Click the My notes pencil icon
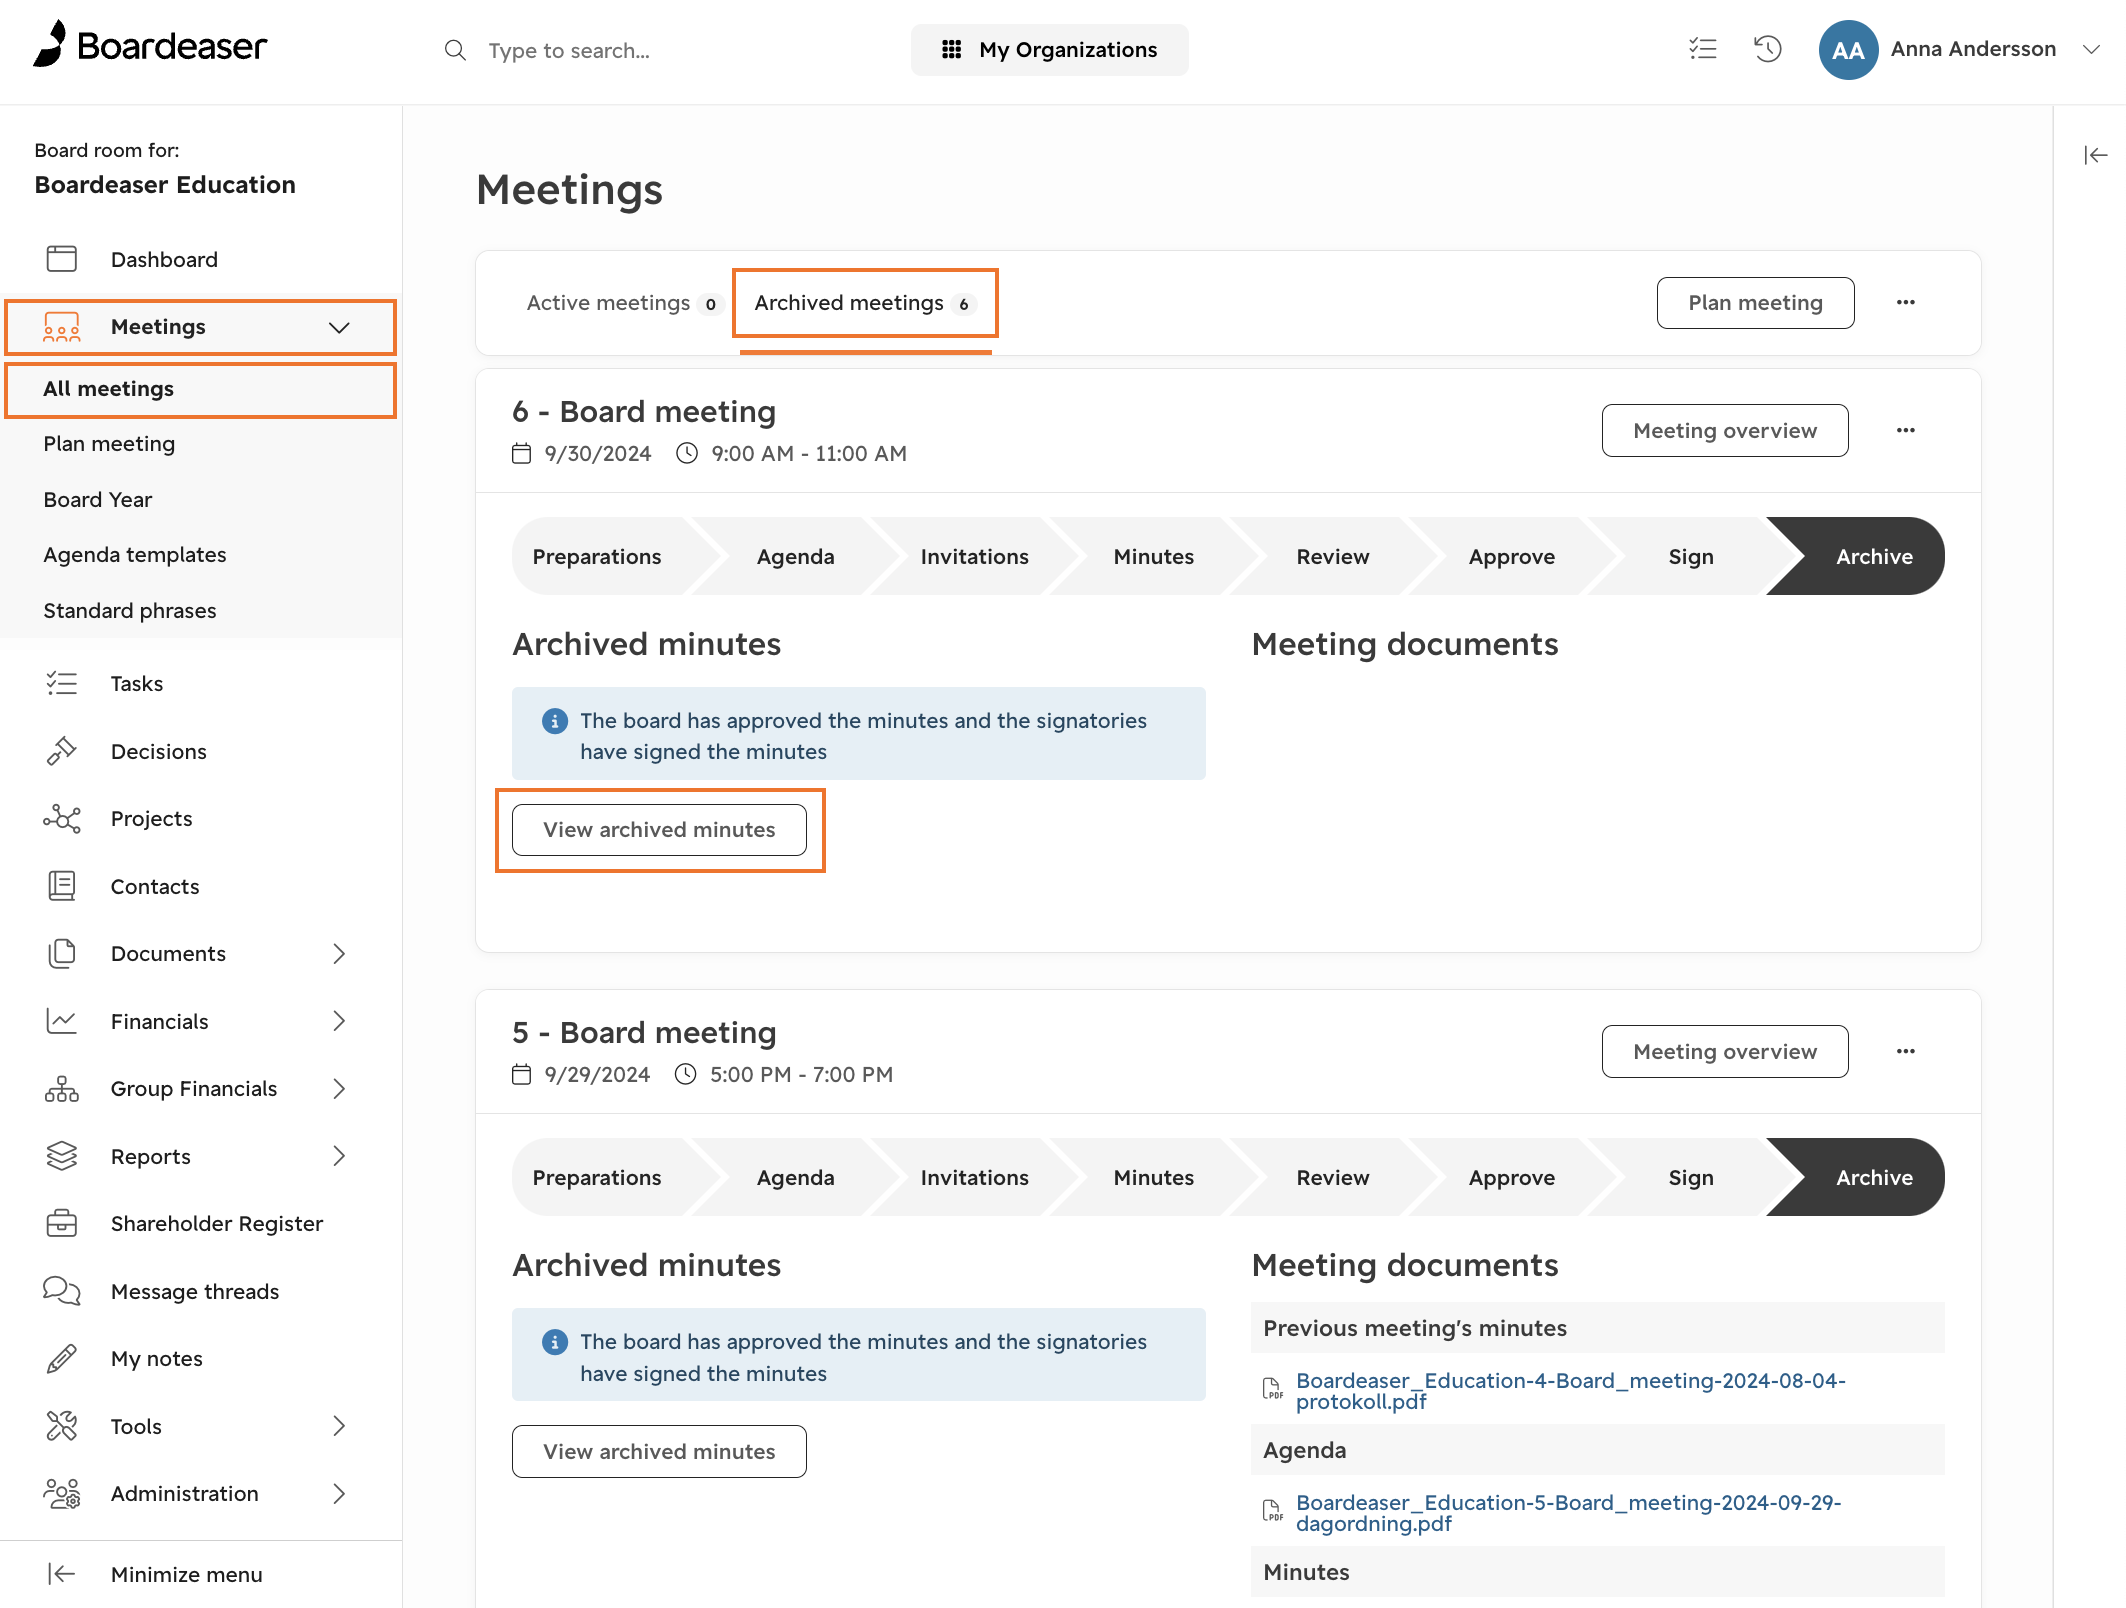The image size is (2126, 1608). tap(62, 1359)
